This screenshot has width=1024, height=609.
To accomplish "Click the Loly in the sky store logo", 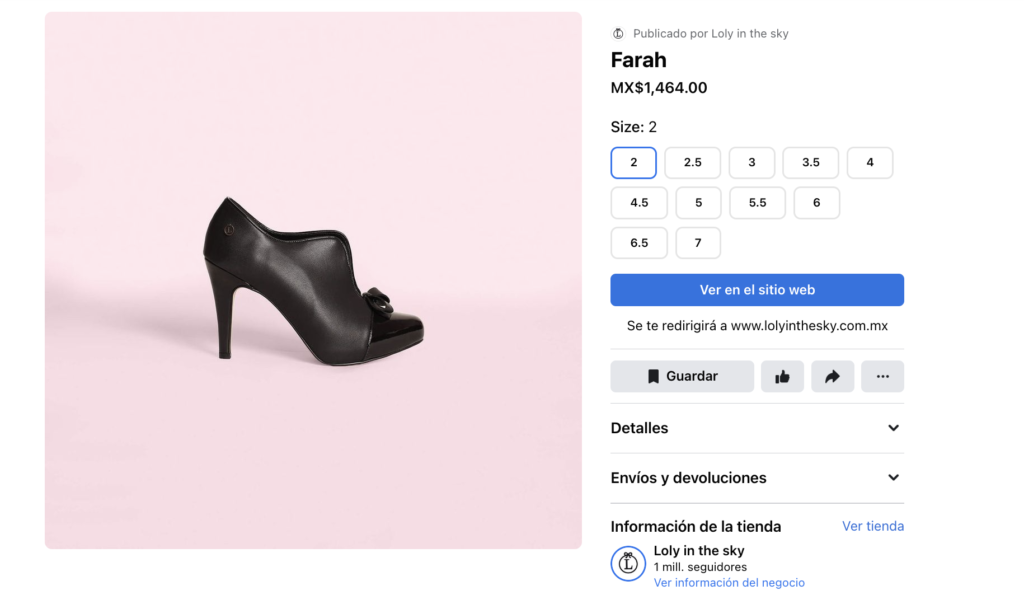I will click(628, 563).
